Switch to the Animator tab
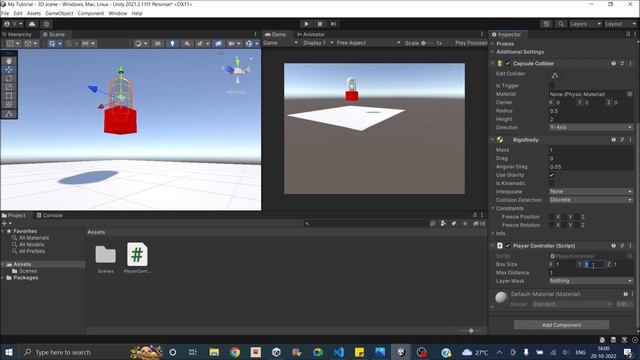 [311, 34]
